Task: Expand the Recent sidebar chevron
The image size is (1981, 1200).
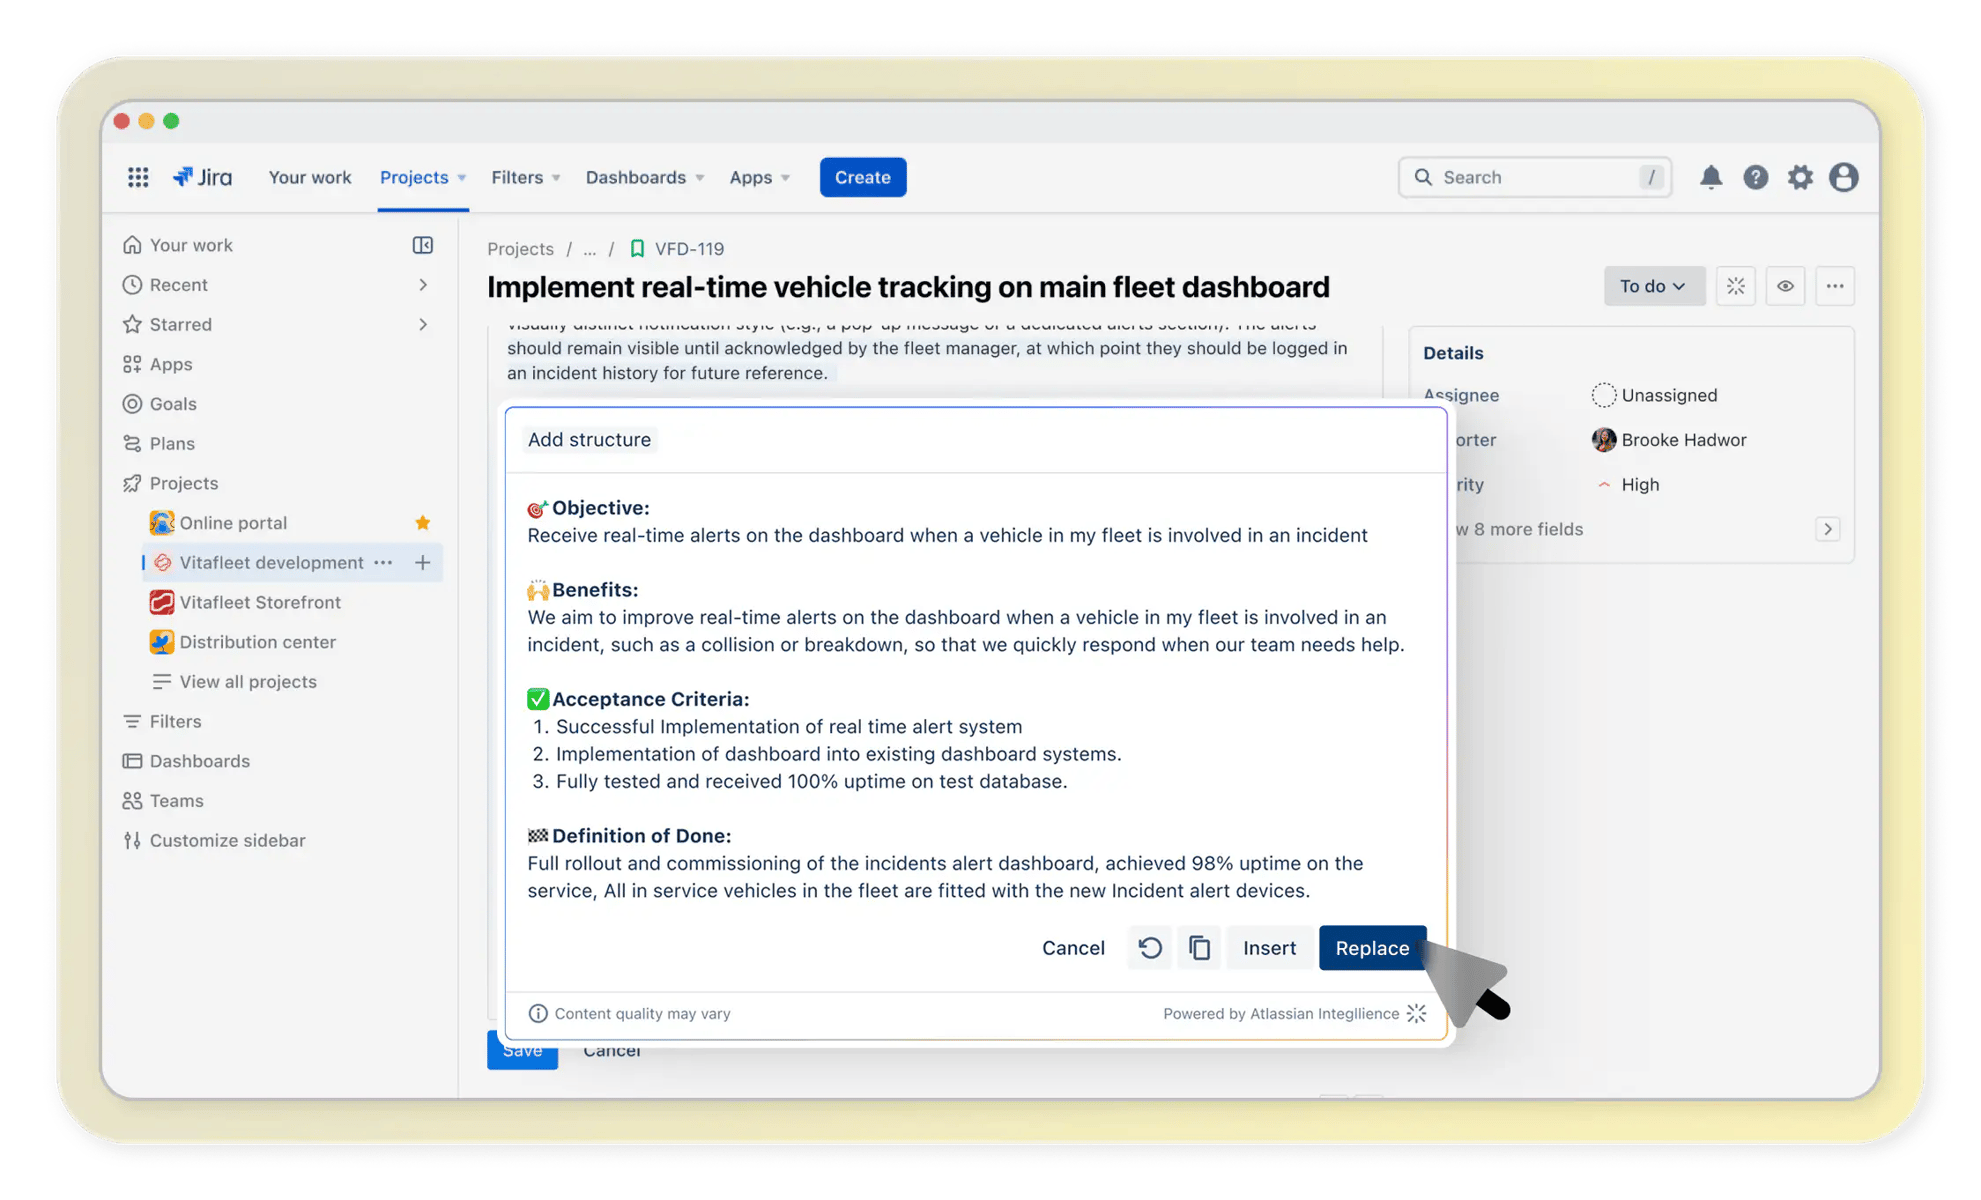Action: (423, 285)
